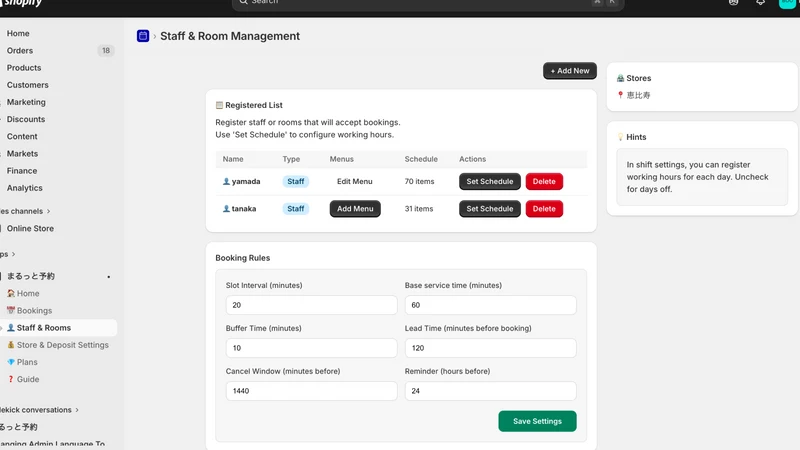800x450 pixels.
Task: Expand the Apps section chevron
Action: [13, 254]
